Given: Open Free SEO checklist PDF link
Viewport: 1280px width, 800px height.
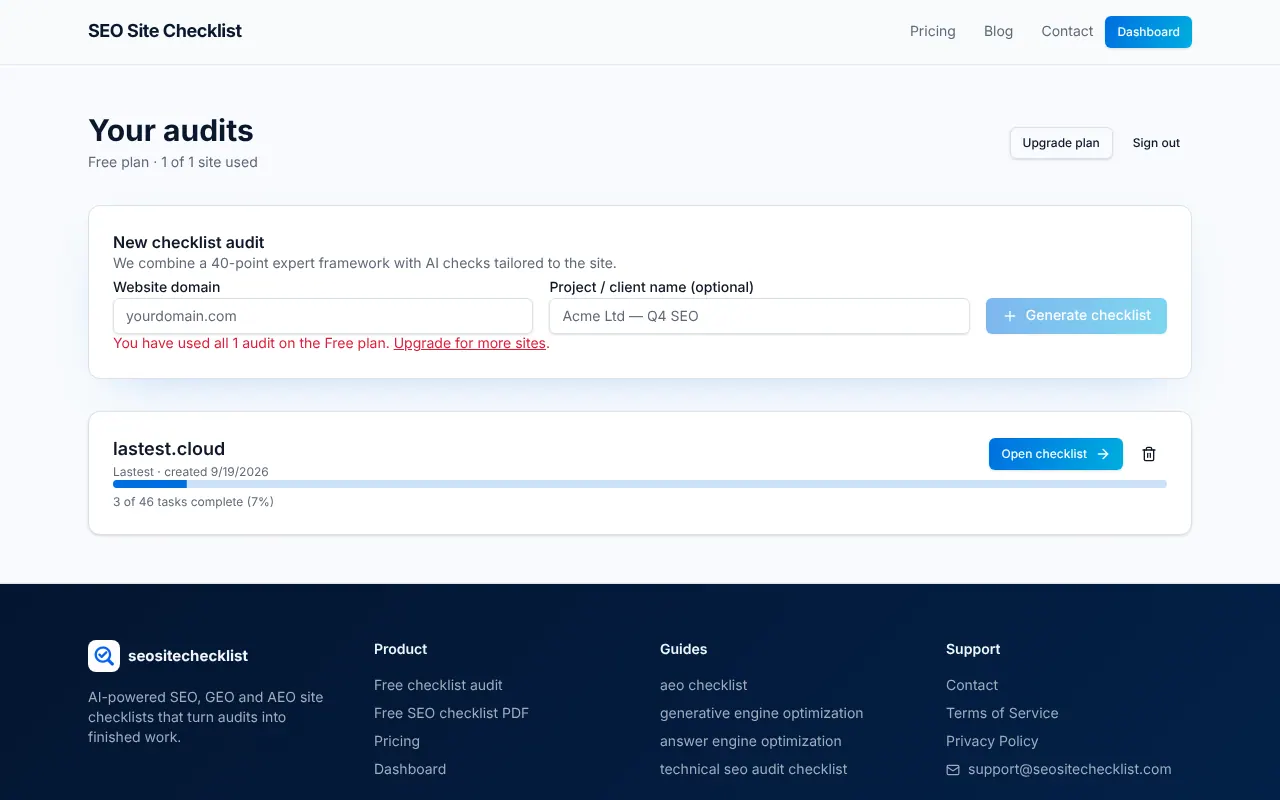Looking at the screenshot, I should (x=451, y=713).
